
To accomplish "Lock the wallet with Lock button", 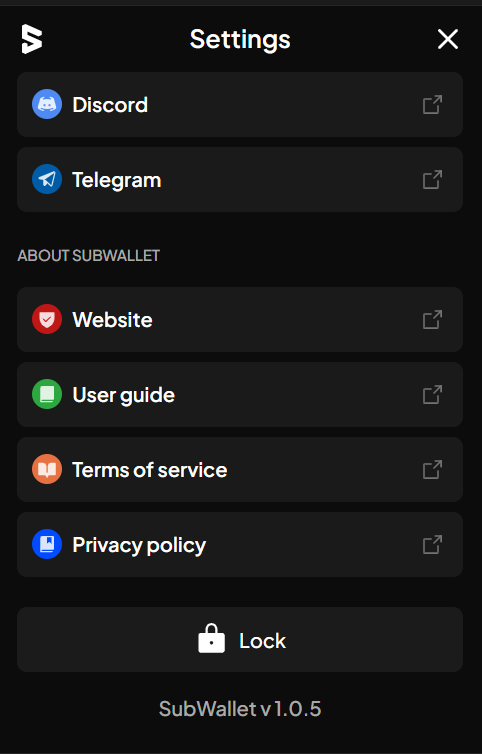I will pyautogui.click(x=240, y=640).
